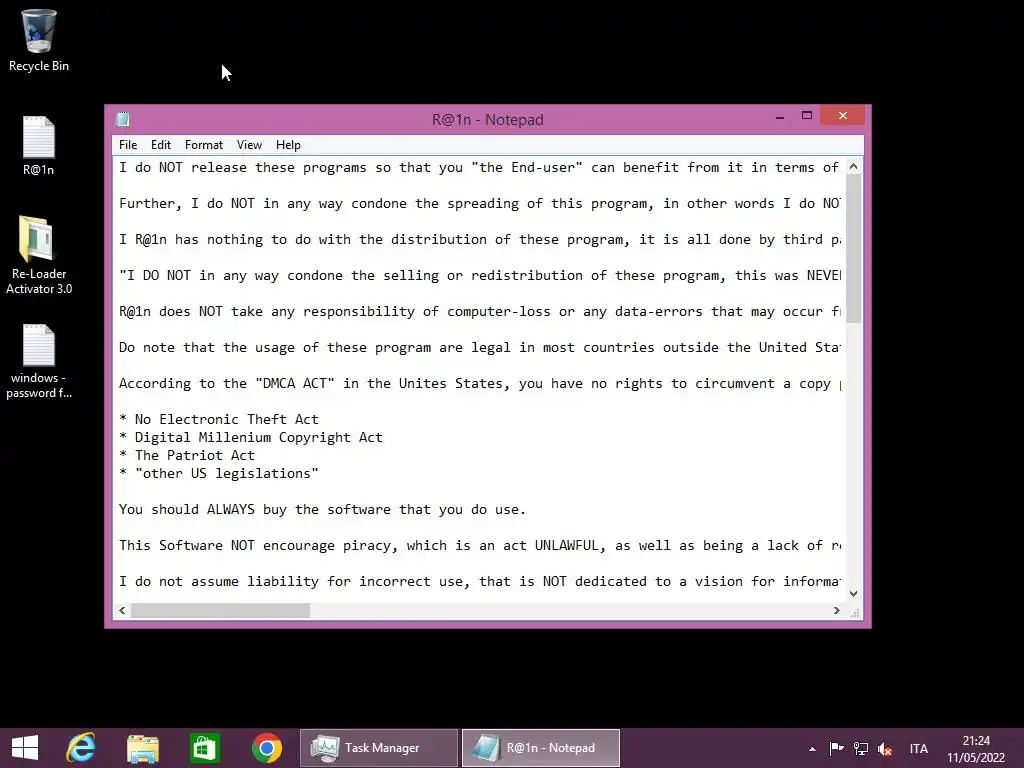Open the Windows Store taskbar icon
Image resolution: width=1024 pixels, height=768 pixels.
[x=204, y=748]
